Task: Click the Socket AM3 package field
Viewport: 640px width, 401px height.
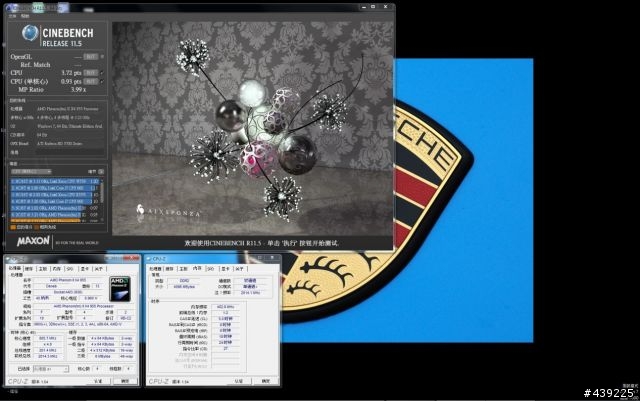Action: (x=68, y=292)
